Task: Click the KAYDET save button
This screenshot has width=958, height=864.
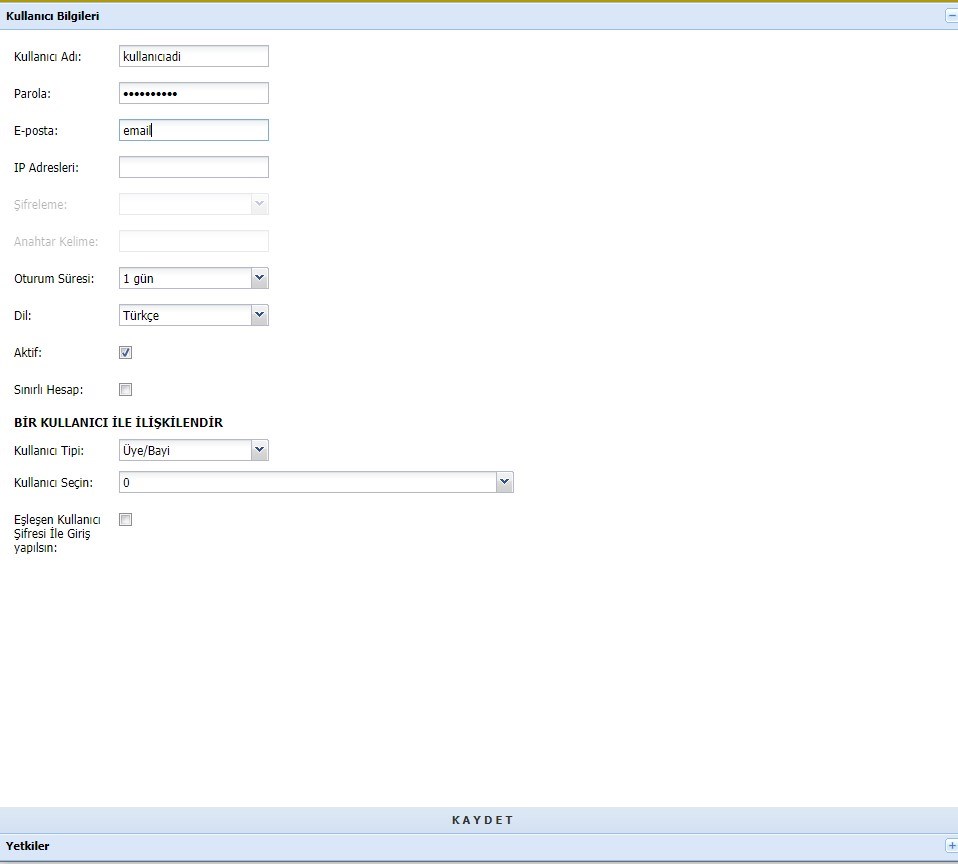Action: pos(483,820)
